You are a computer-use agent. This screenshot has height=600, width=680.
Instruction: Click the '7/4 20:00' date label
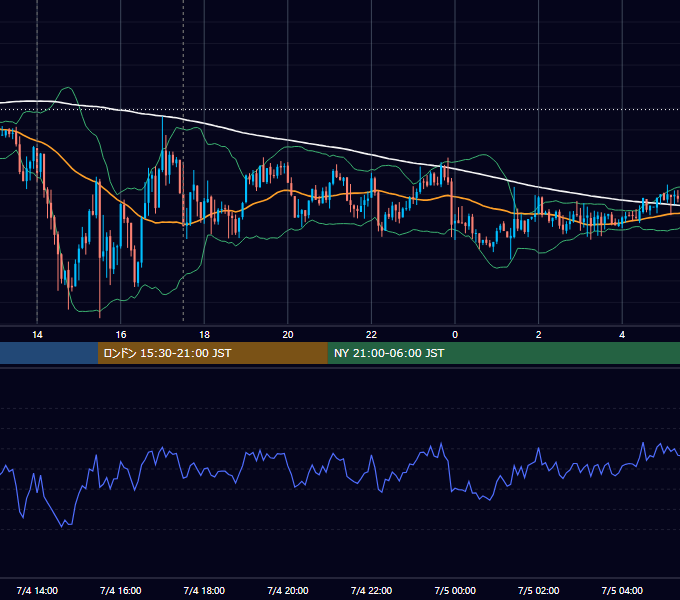click(288, 590)
